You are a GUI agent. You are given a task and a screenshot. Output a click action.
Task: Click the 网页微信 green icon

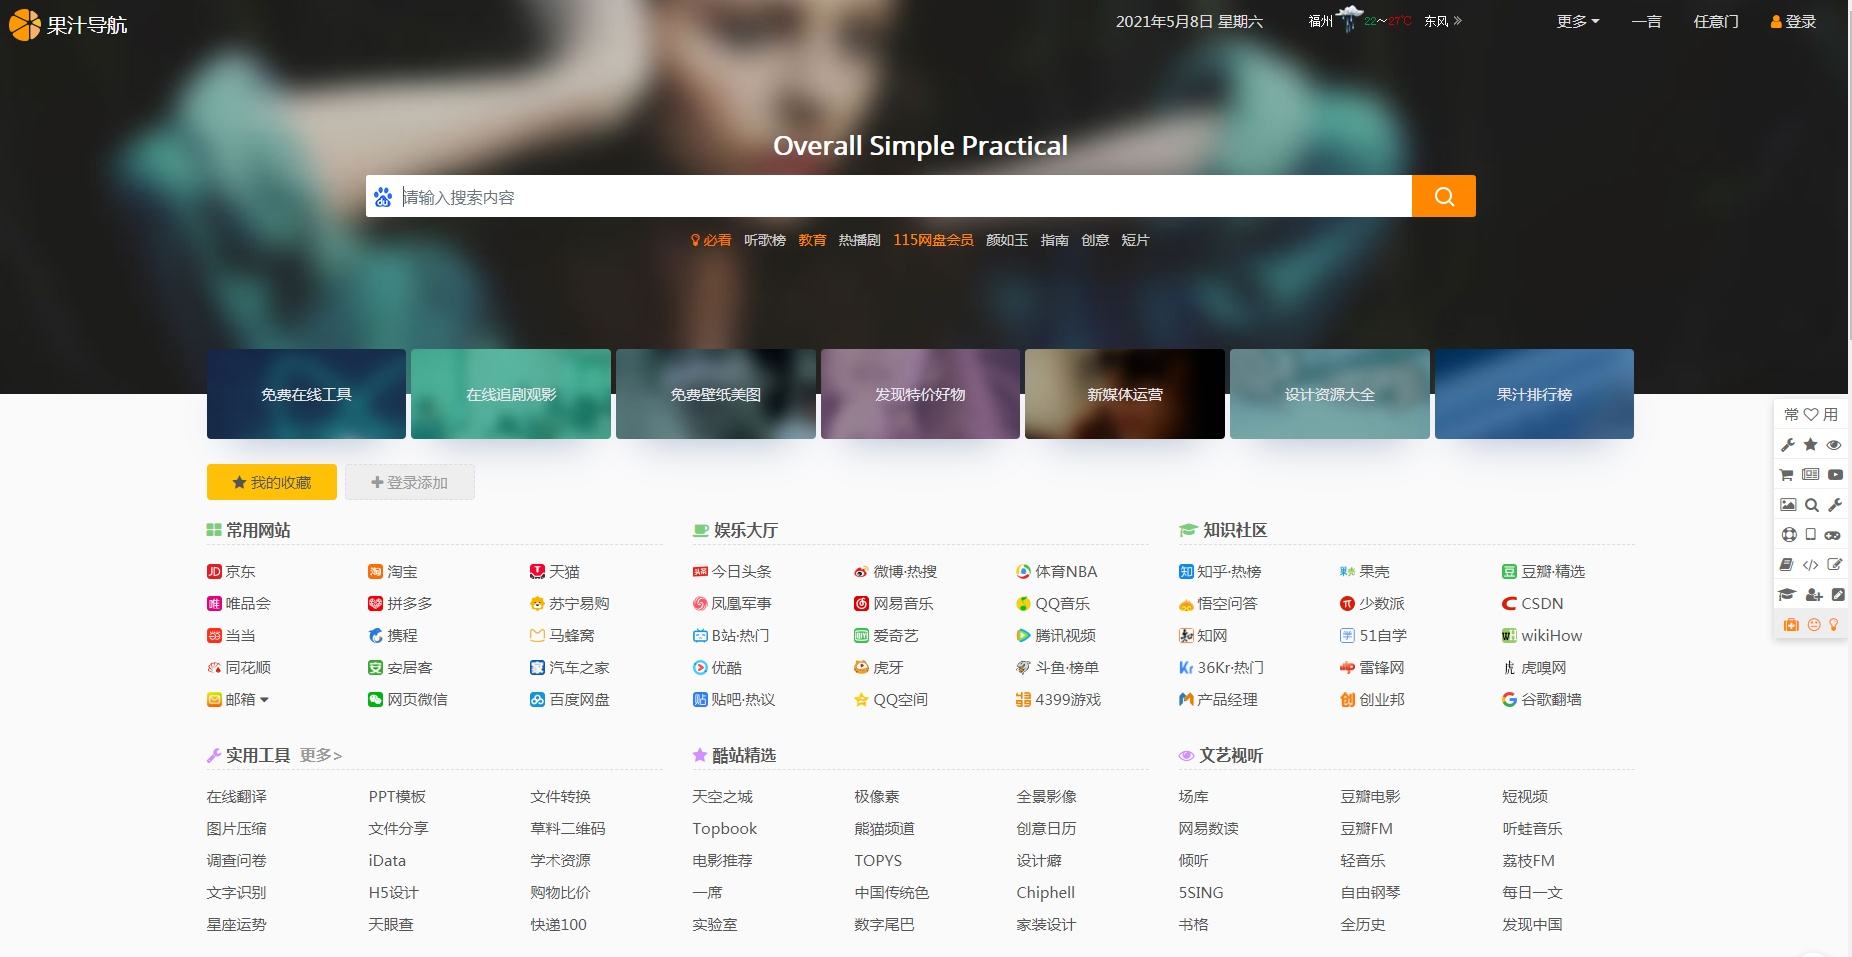click(375, 700)
